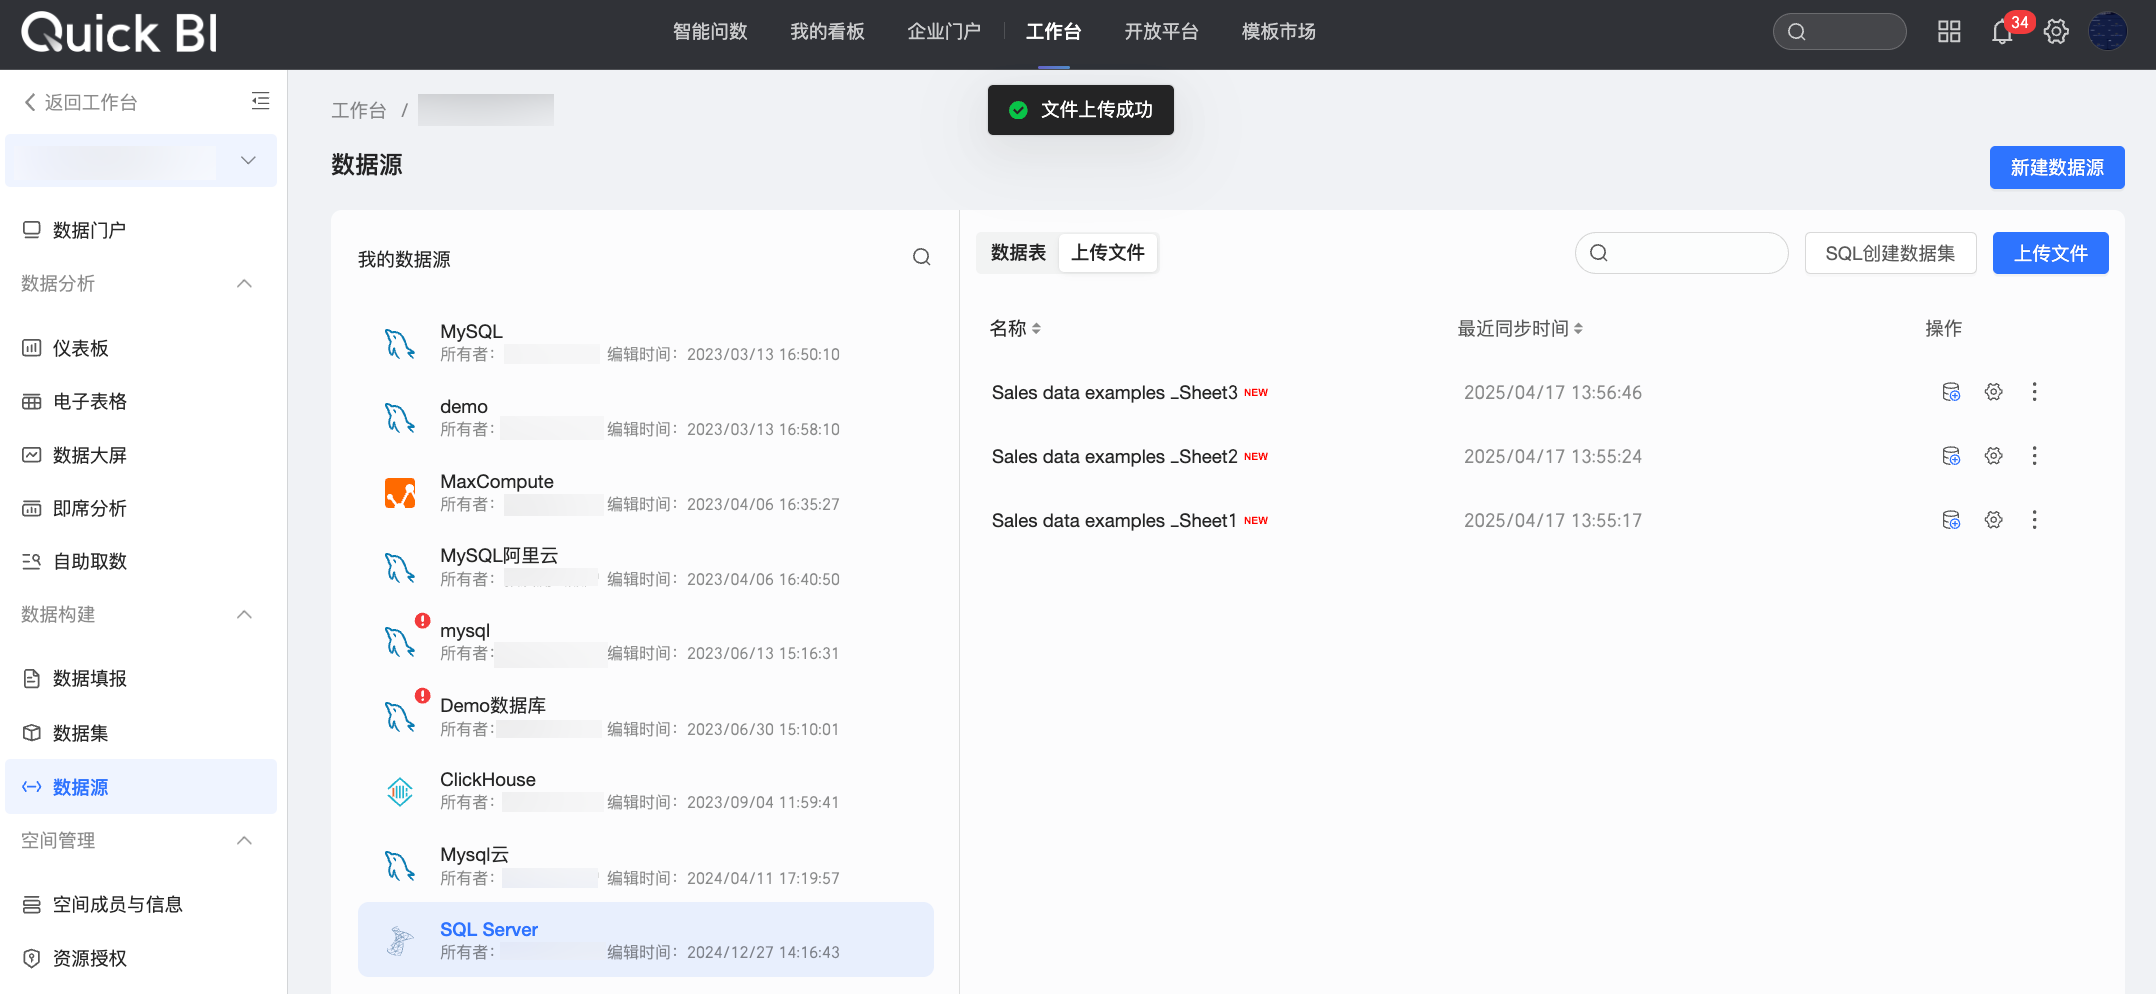The image size is (2156, 994).
Task: Click the SQL创建数据集 button
Action: pyautogui.click(x=1890, y=253)
